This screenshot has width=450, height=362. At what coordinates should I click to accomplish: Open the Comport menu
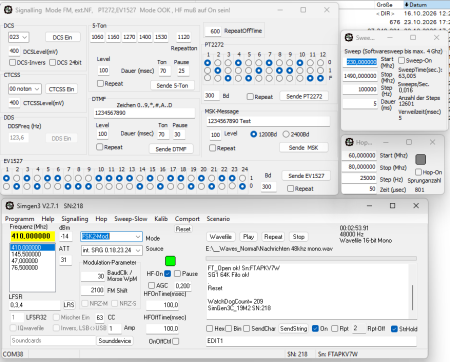pyautogui.click(x=187, y=219)
